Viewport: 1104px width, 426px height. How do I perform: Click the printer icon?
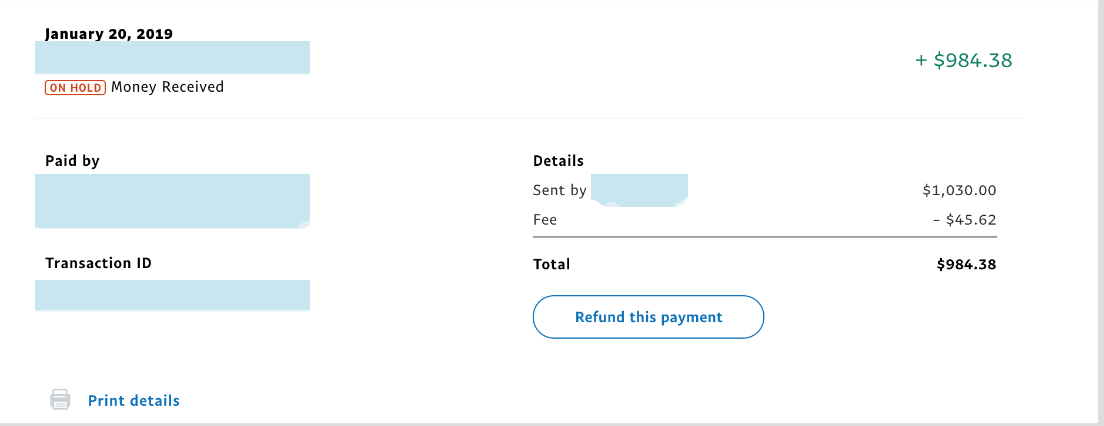[x=61, y=400]
